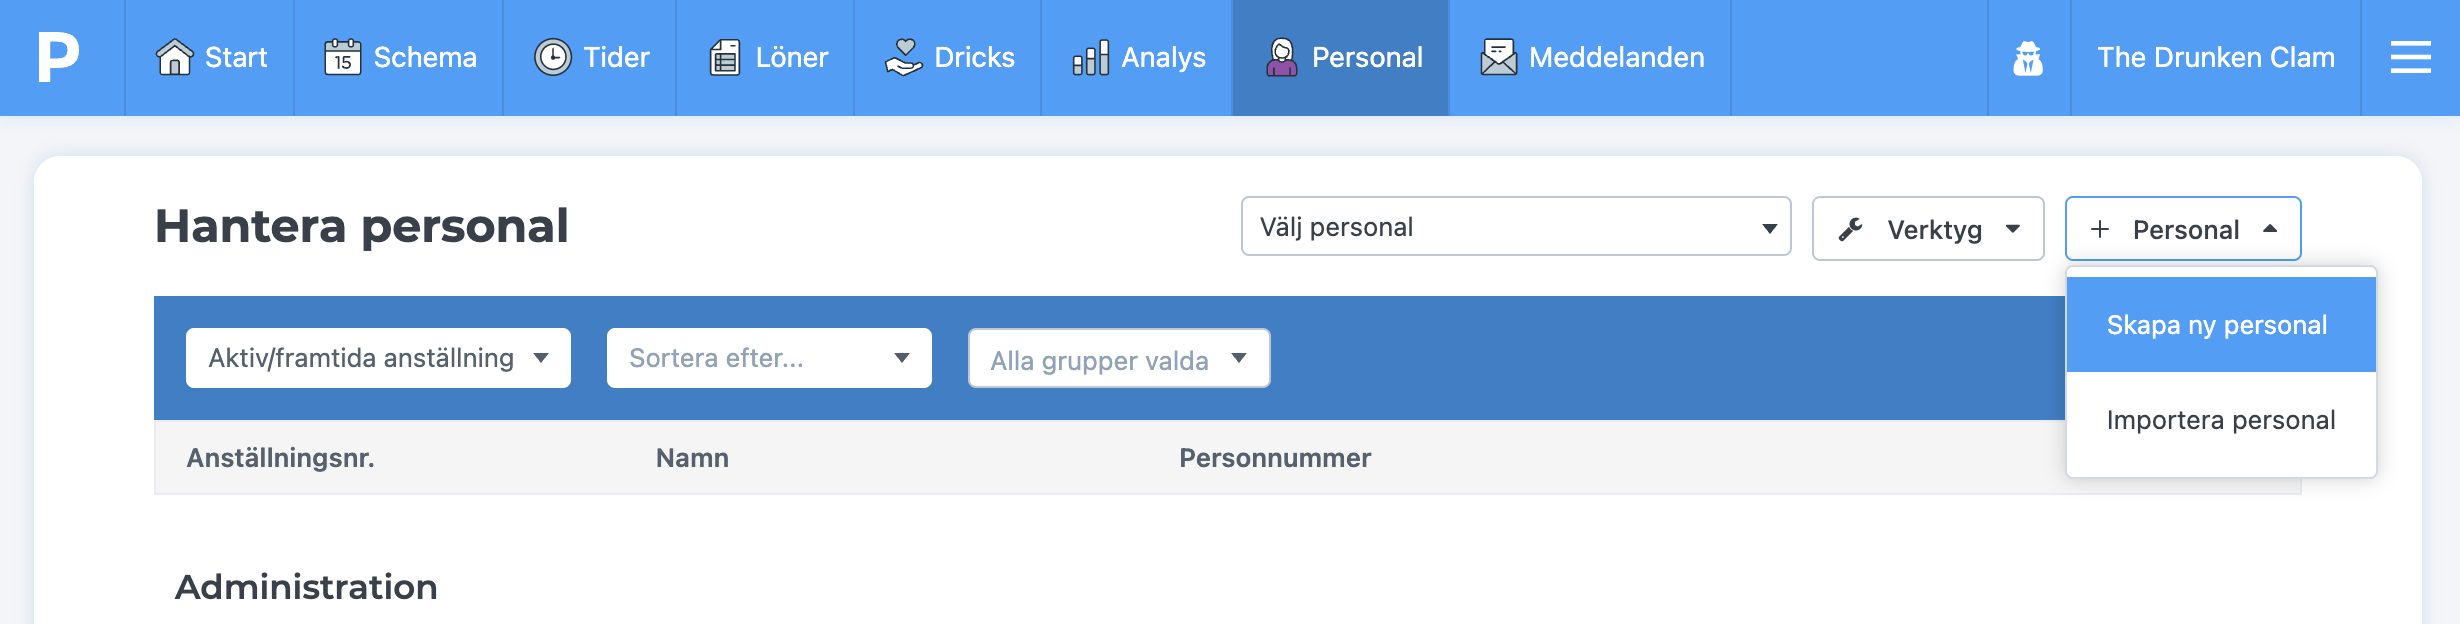This screenshot has height=624, width=2460.
Task: Open Aktiv/framtida anställning filter
Action: pyautogui.click(x=378, y=358)
